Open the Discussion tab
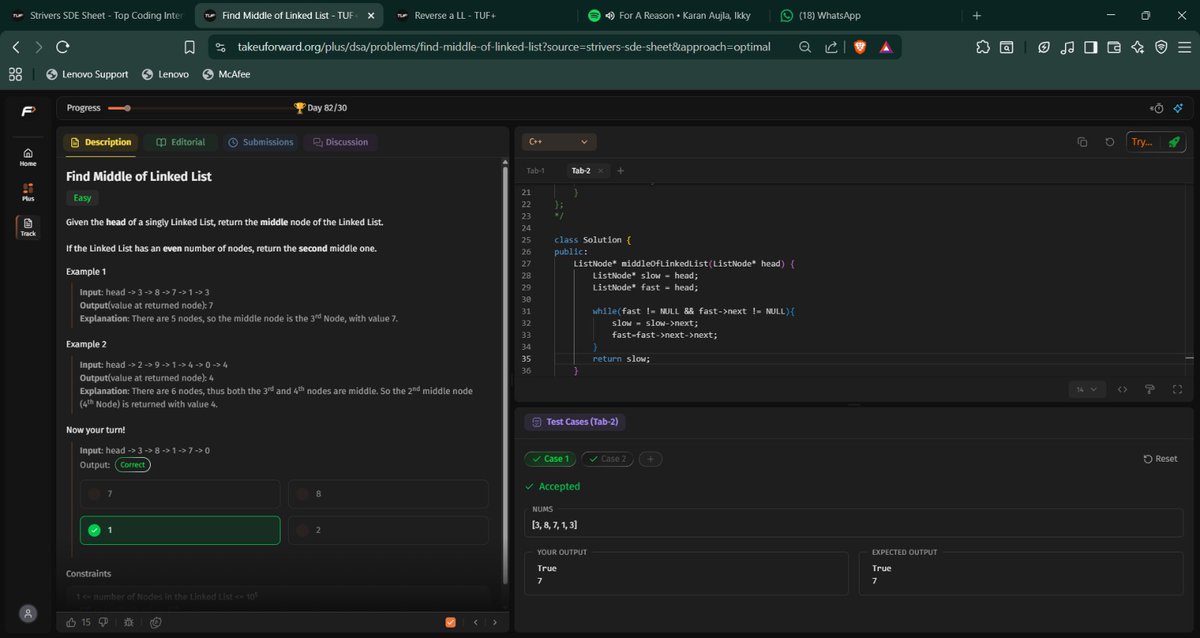 pyautogui.click(x=340, y=142)
